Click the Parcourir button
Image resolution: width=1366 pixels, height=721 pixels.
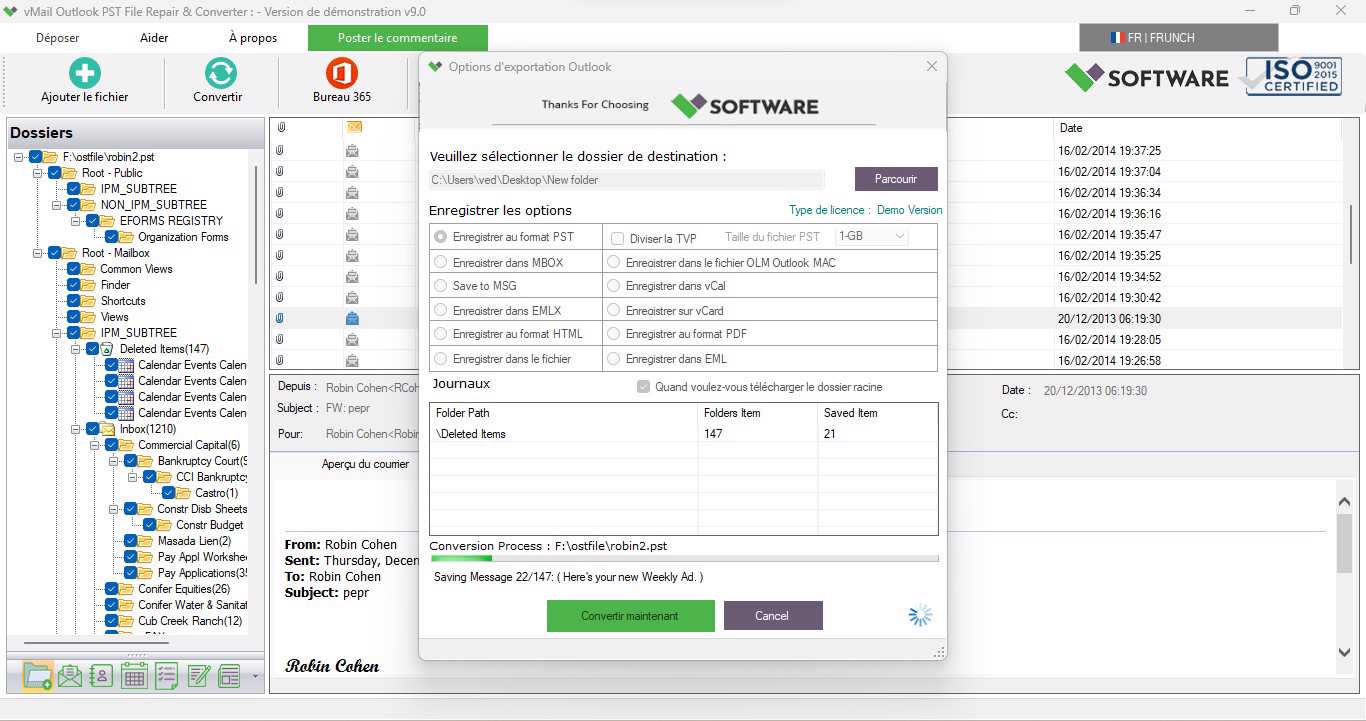coord(896,179)
